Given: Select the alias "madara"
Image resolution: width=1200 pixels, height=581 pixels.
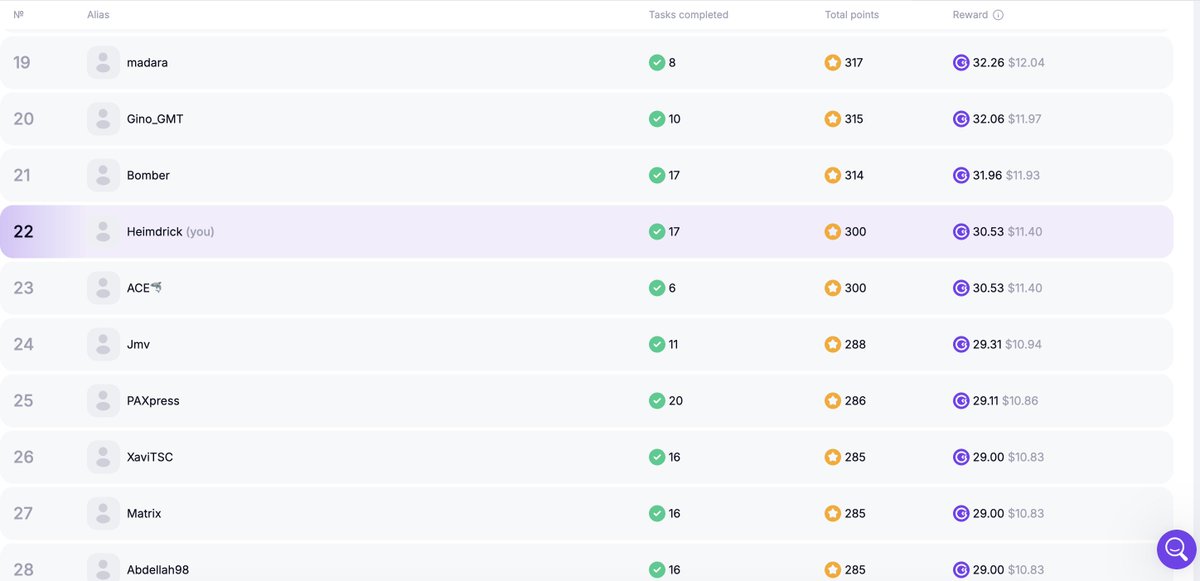Looking at the screenshot, I should coord(147,62).
